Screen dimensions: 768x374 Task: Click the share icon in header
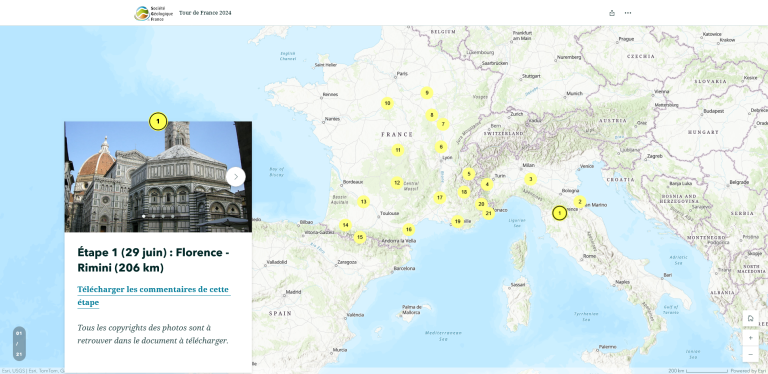(612, 13)
